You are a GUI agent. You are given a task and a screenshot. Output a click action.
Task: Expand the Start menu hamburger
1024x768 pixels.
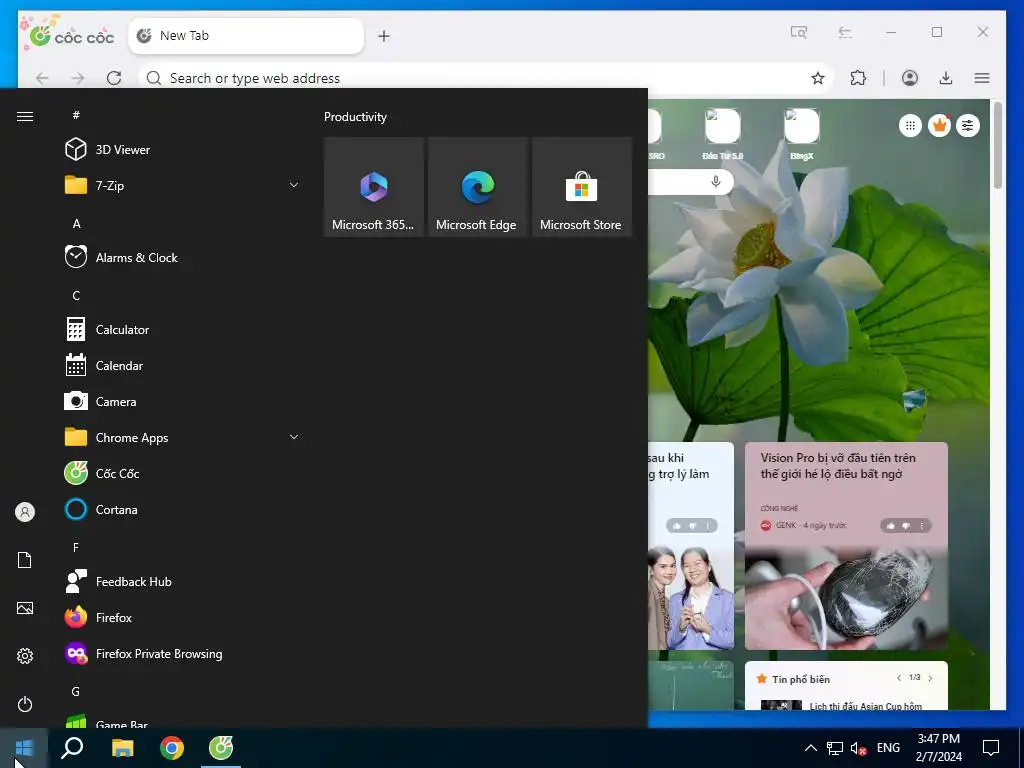coord(25,116)
